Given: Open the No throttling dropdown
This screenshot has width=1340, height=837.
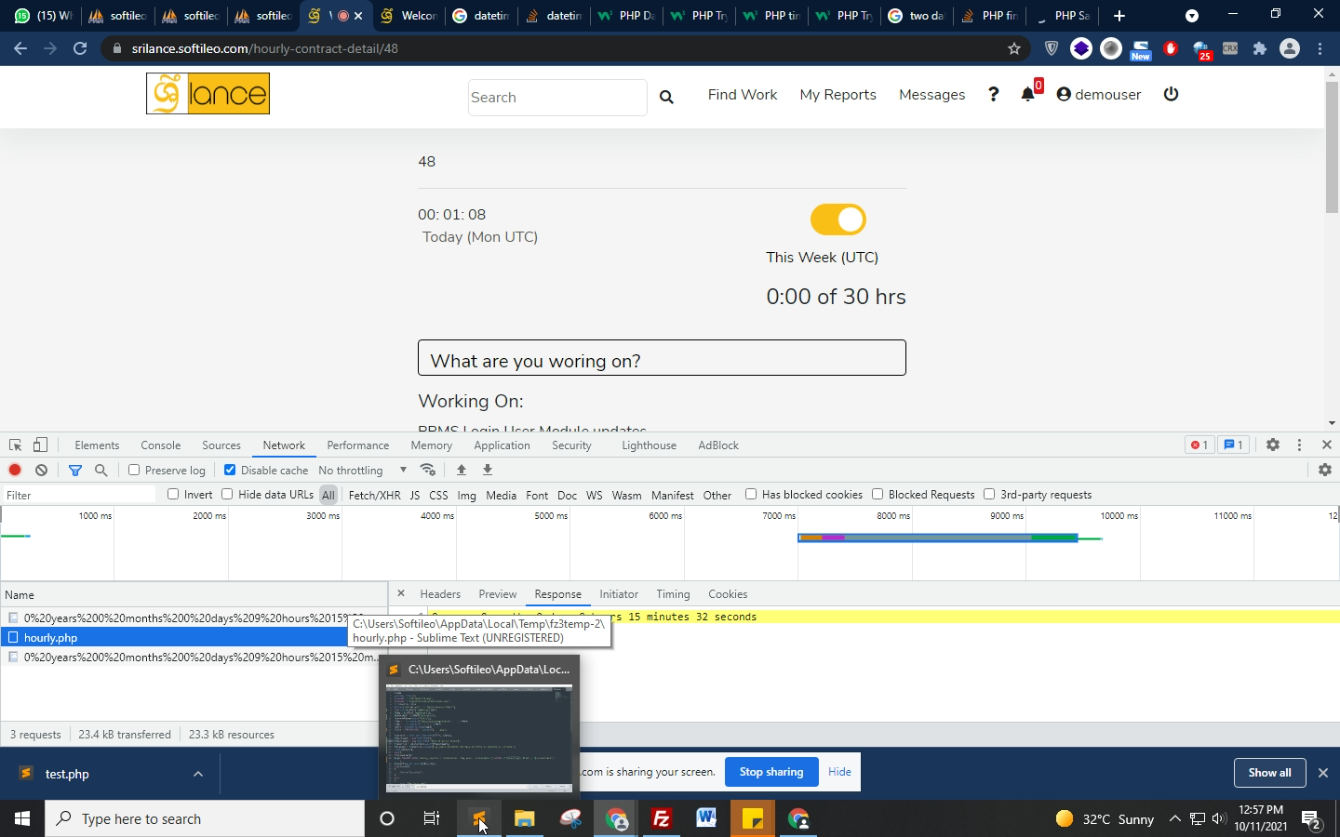Looking at the screenshot, I should pos(362,470).
